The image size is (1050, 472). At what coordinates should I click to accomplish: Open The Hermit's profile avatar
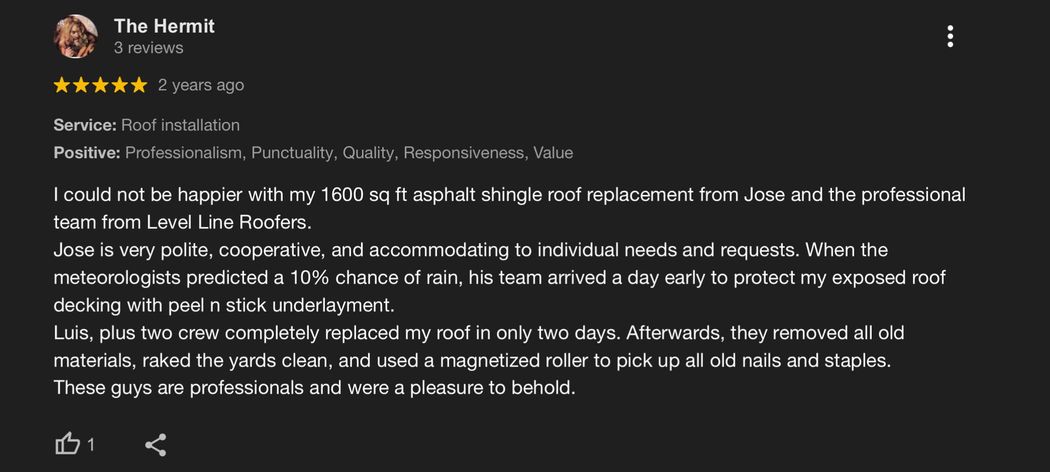[76, 36]
